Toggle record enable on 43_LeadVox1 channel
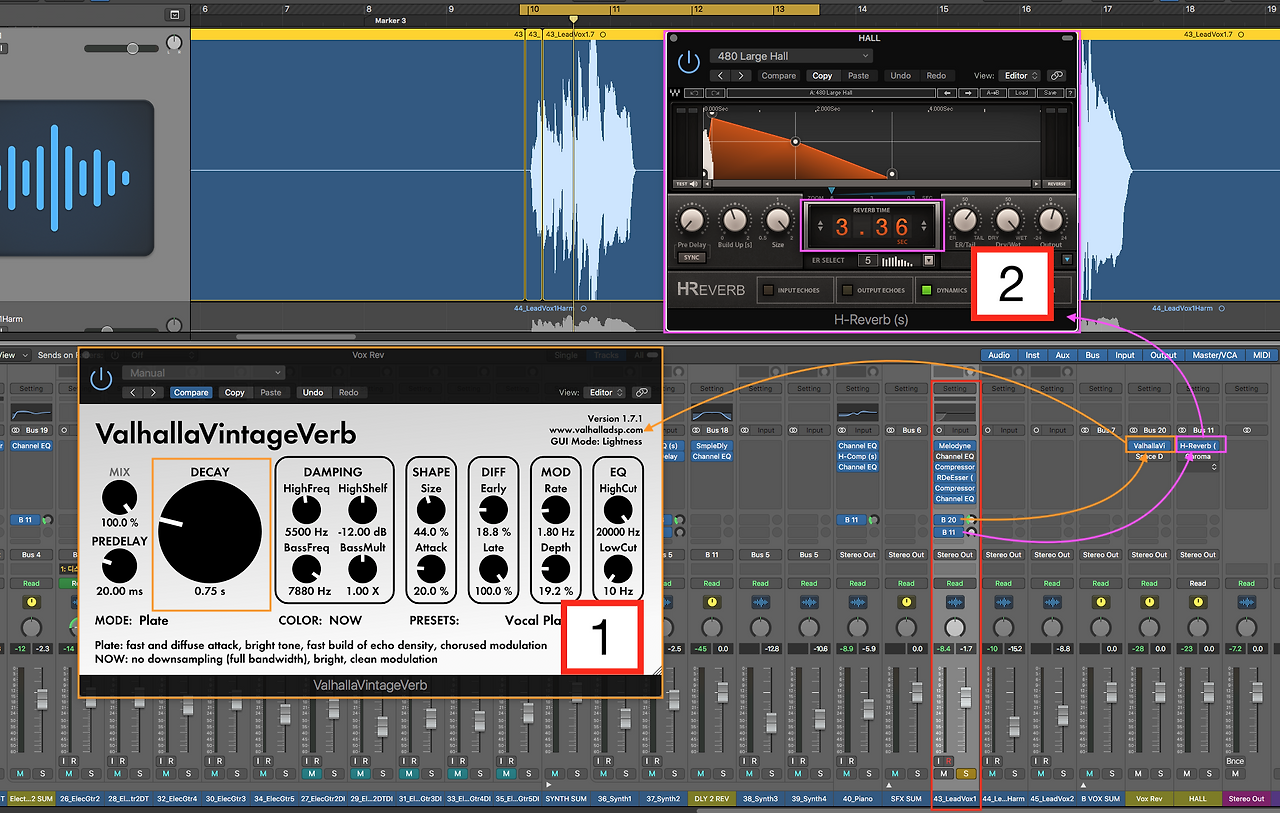Viewport: 1280px width, 813px height. point(950,760)
